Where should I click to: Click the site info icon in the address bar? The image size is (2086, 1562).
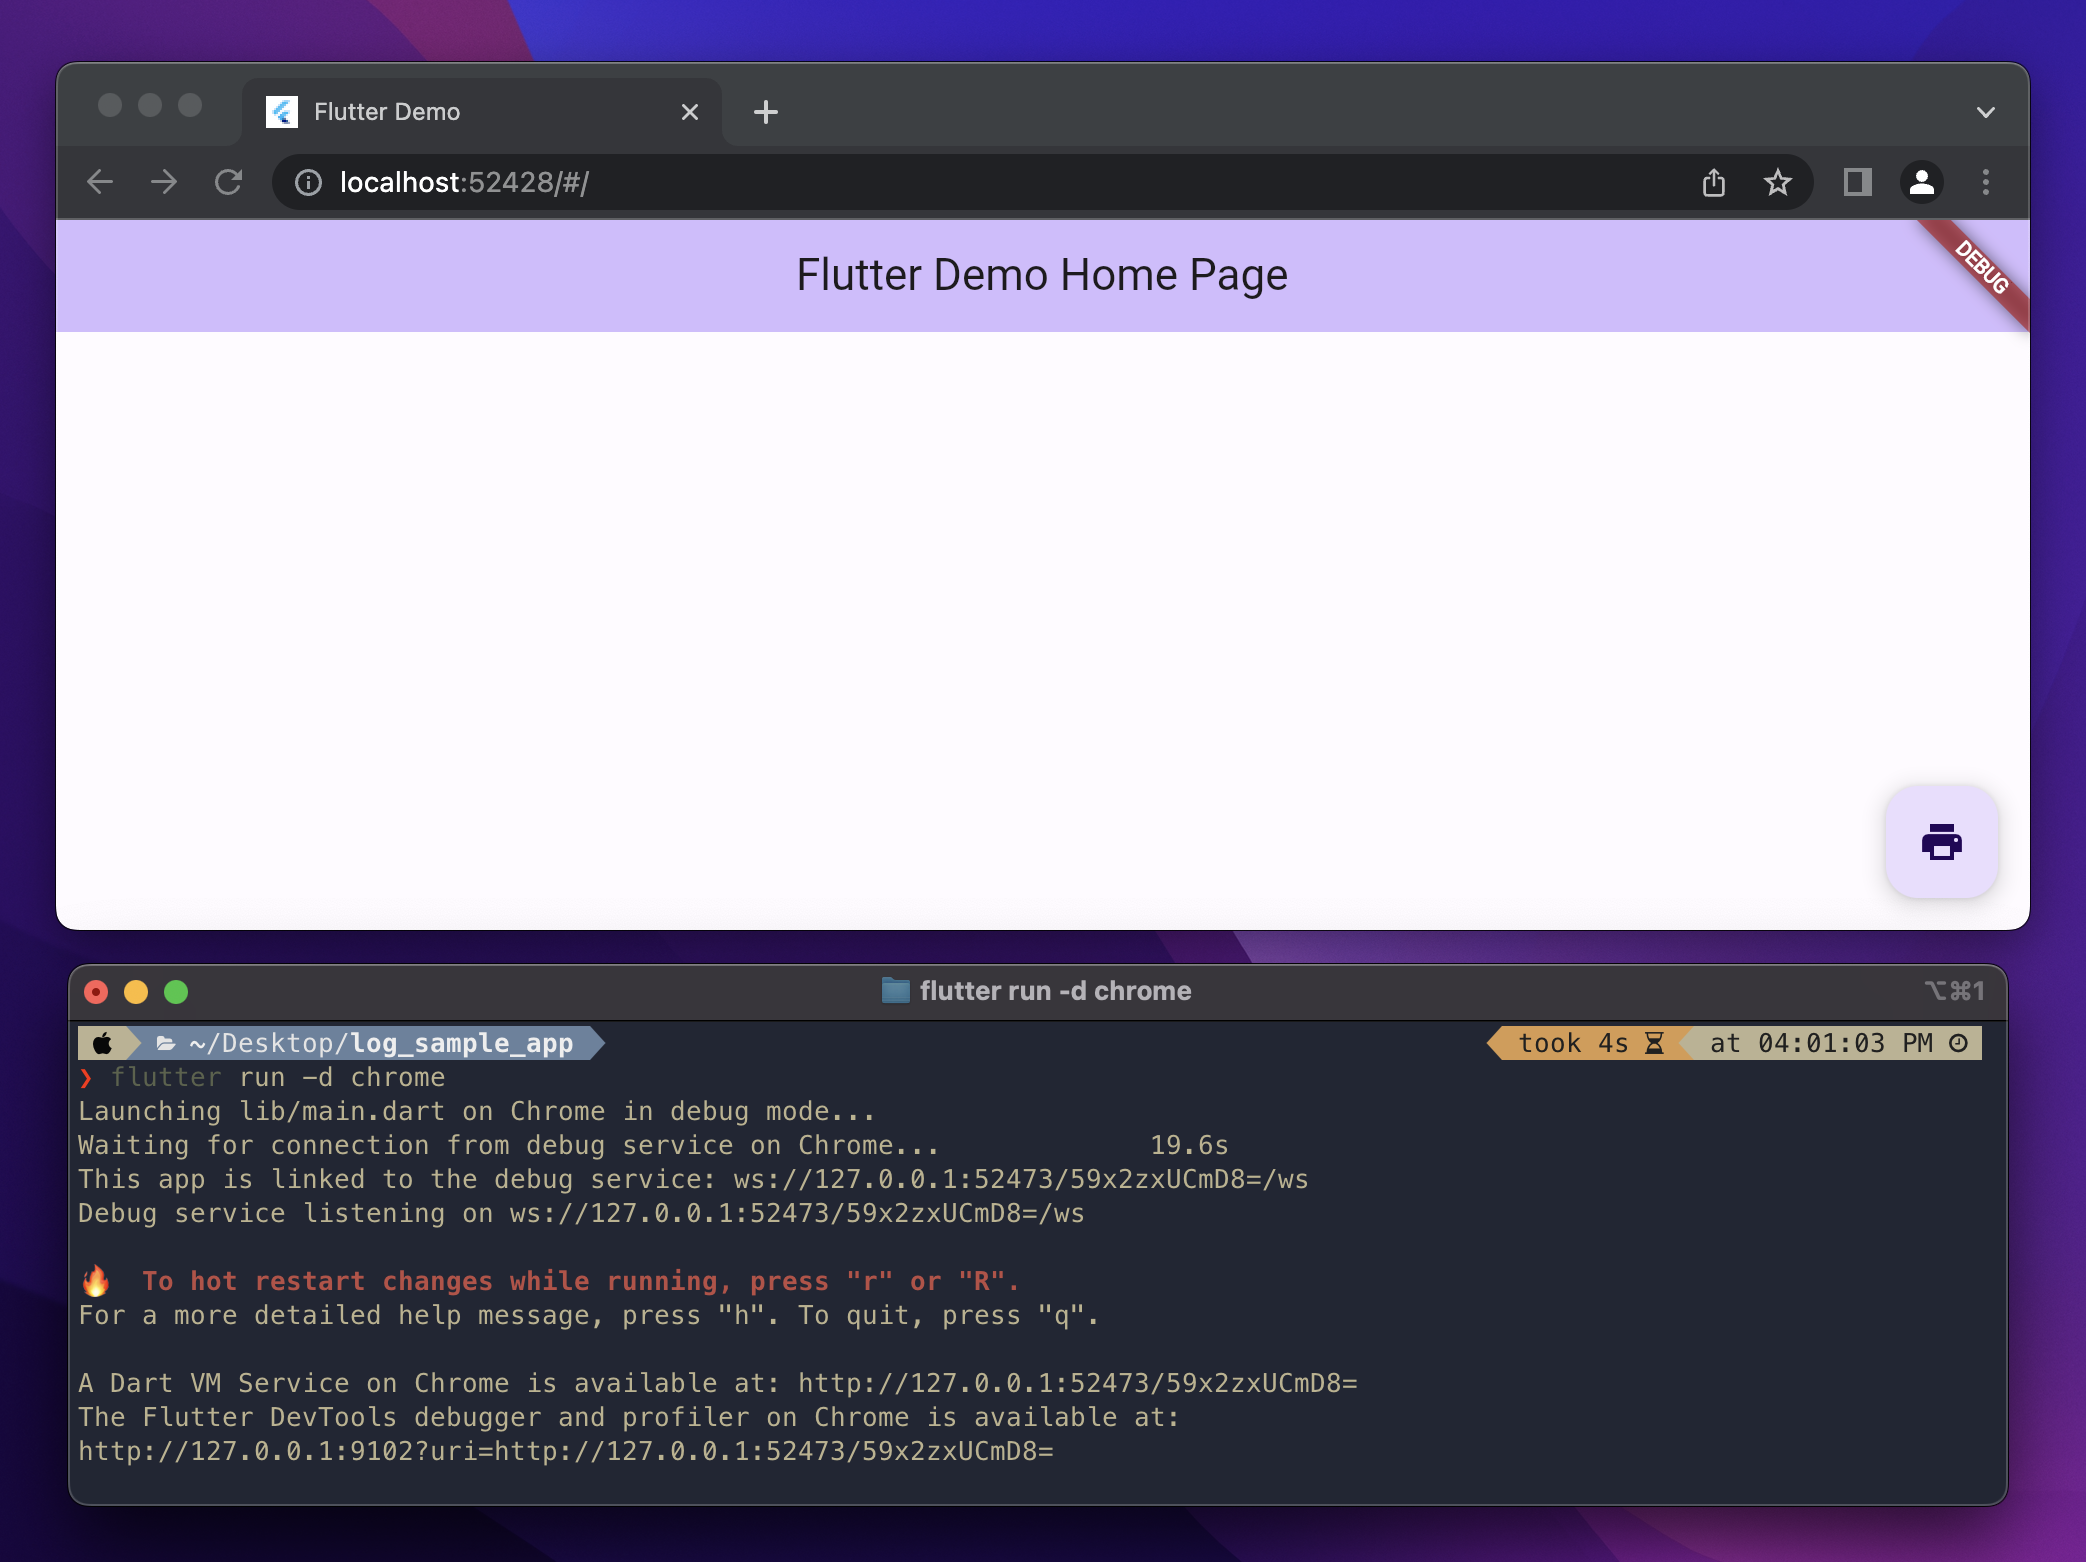(306, 182)
